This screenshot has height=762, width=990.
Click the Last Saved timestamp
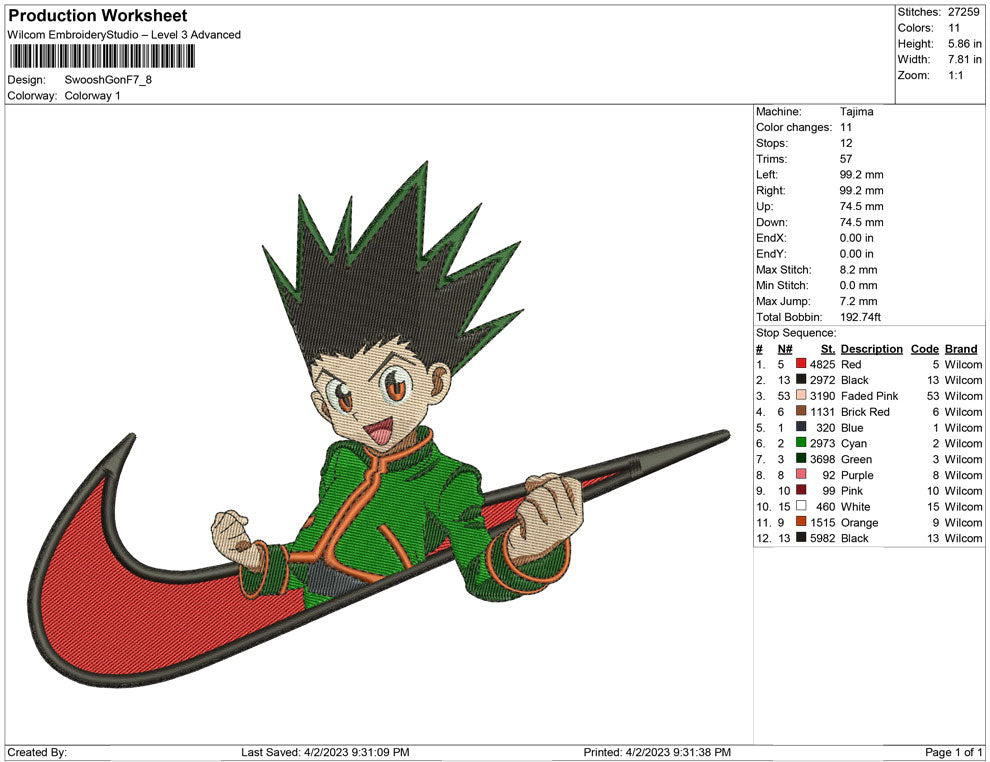tap(325, 752)
